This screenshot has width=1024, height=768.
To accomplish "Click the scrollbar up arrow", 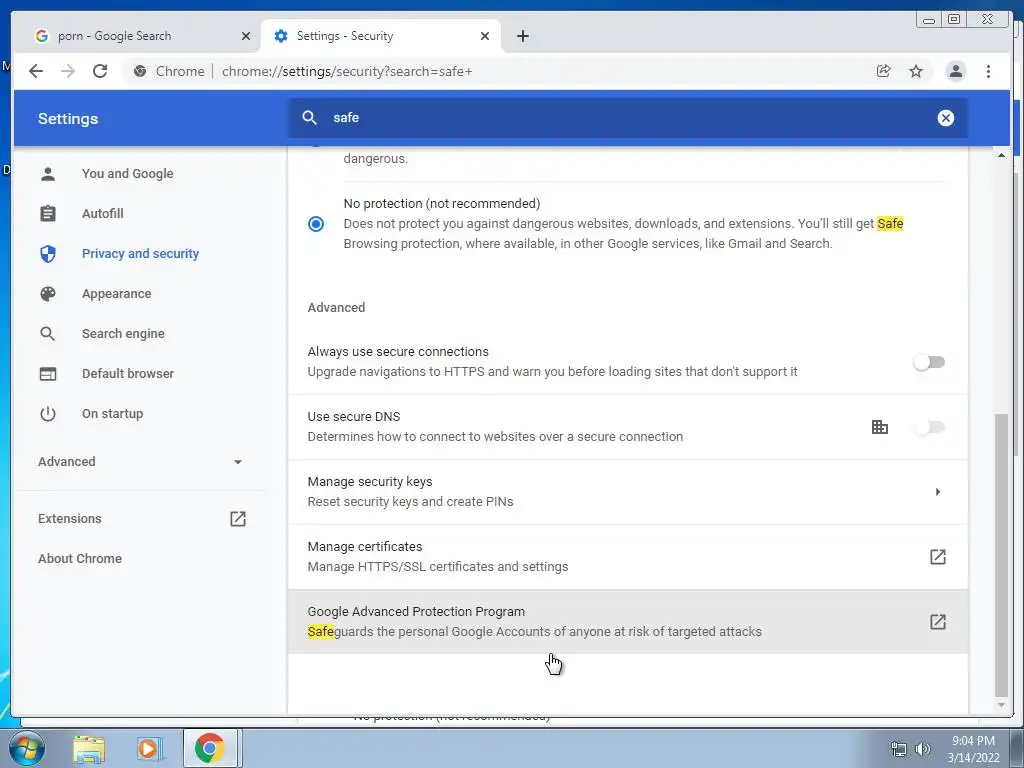I will pyautogui.click(x=1001, y=155).
